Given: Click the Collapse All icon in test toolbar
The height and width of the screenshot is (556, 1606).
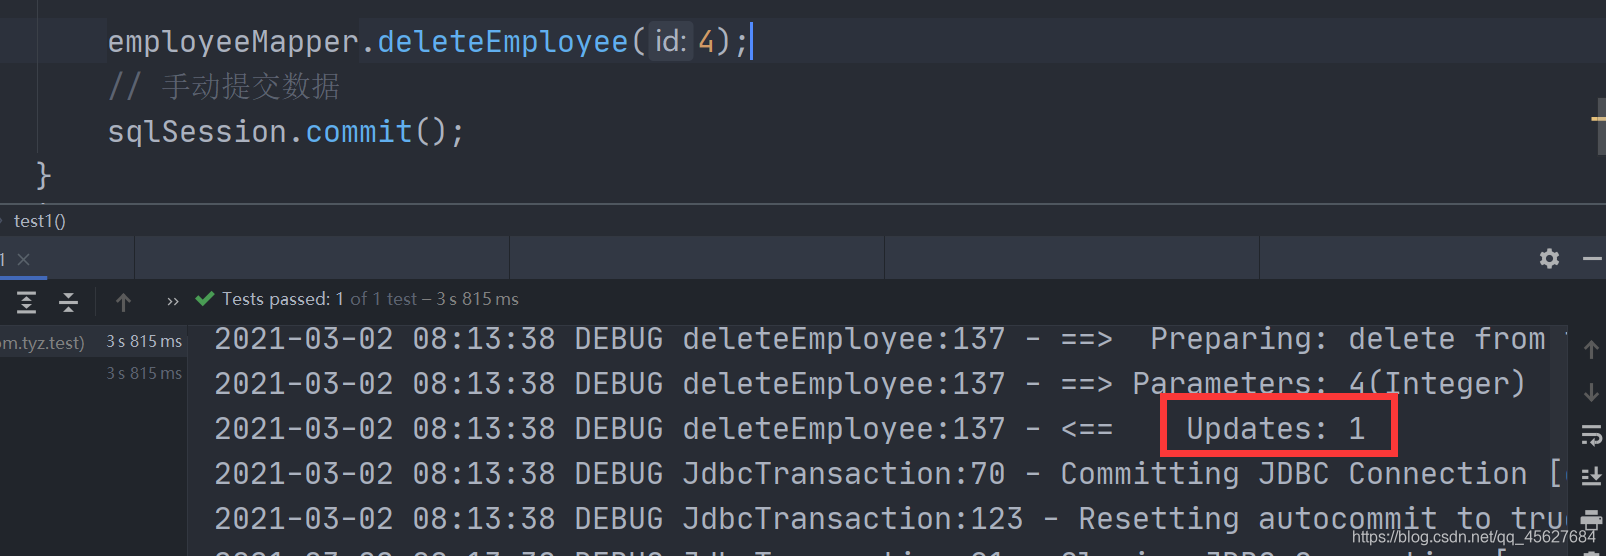Looking at the screenshot, I should [68, 301].
